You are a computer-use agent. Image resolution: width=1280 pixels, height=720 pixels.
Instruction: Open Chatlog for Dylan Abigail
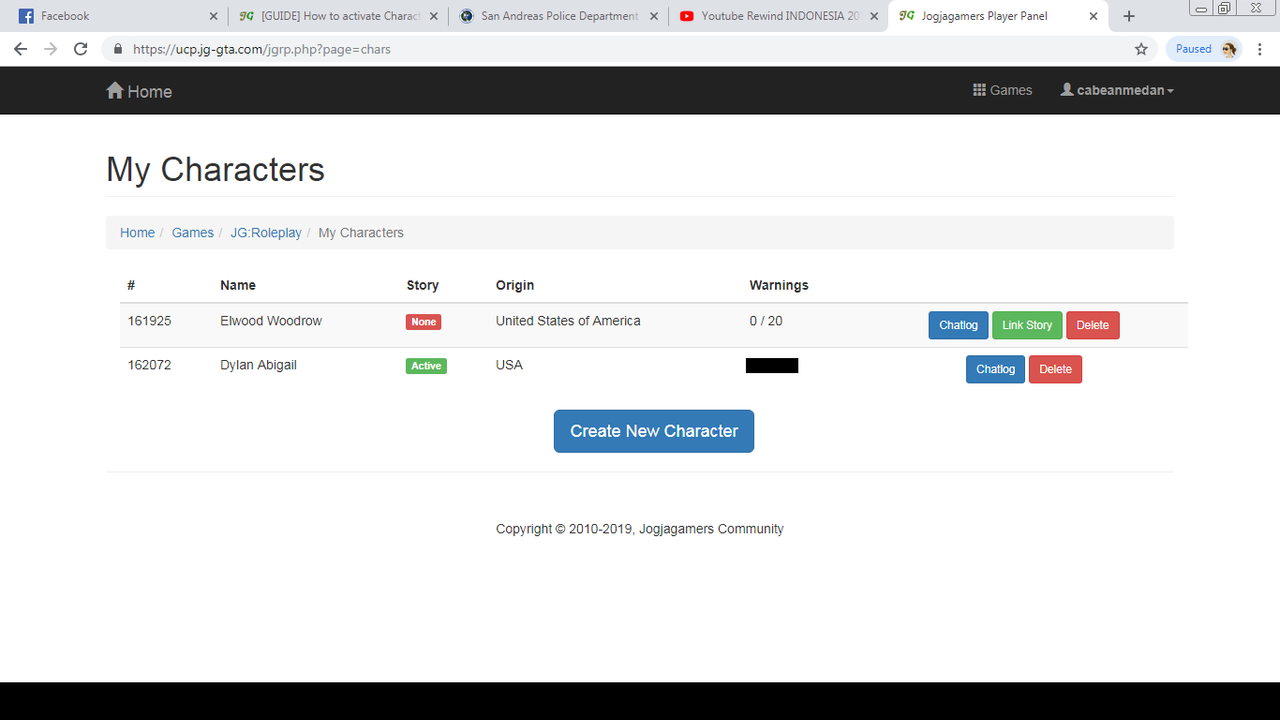[x=995, y=369]
